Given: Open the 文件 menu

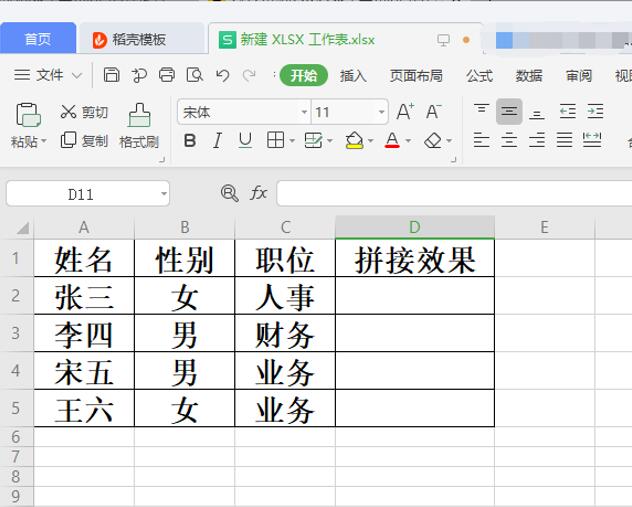Looking at the screenshot, I should (x=39, y=75).
